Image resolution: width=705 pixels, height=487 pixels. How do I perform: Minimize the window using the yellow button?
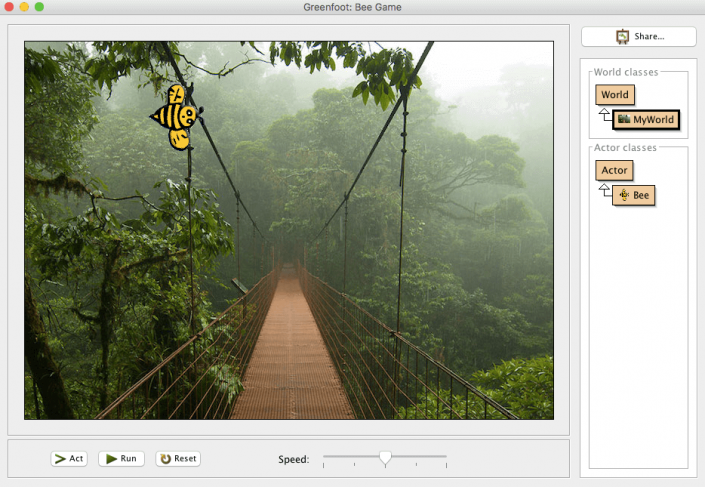(x=24, y=7)
